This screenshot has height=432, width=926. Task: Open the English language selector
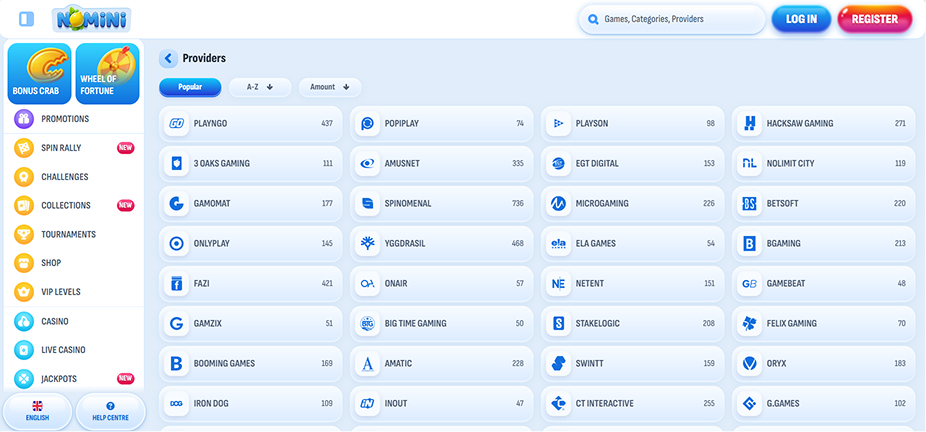pos(38,411)
